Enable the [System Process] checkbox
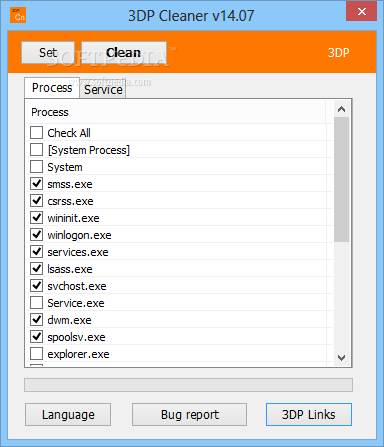The height and width of the screenshot is (447, 384). pos(36,149)
